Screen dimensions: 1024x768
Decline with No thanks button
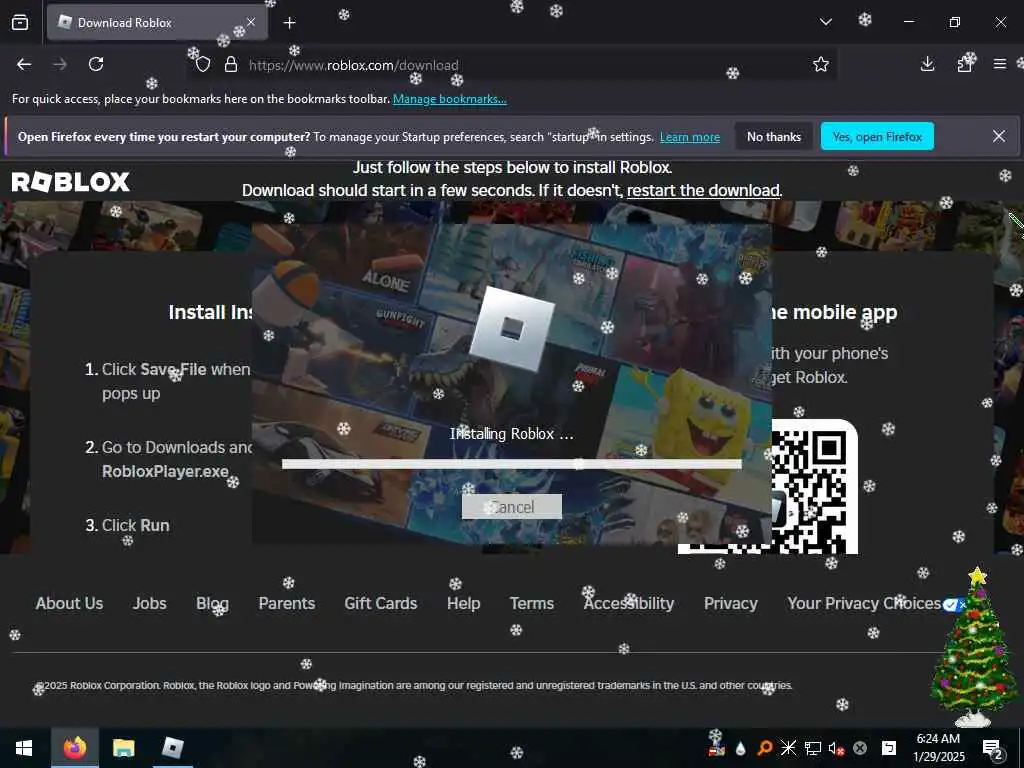tap(774, 136)
